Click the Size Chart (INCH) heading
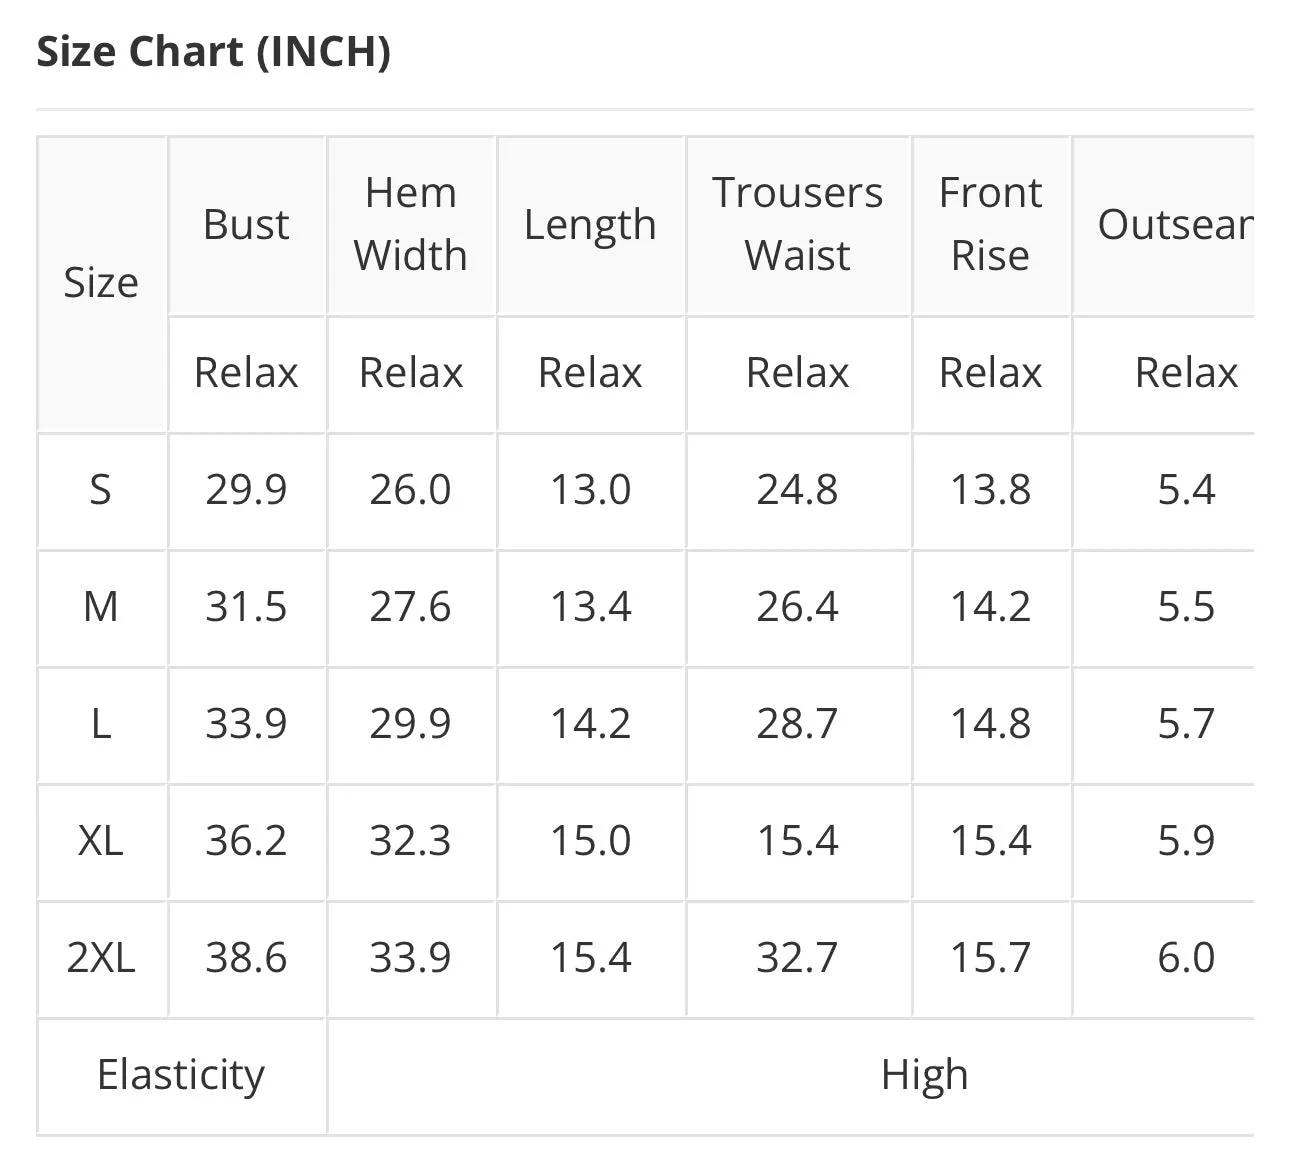 [213, 52]
